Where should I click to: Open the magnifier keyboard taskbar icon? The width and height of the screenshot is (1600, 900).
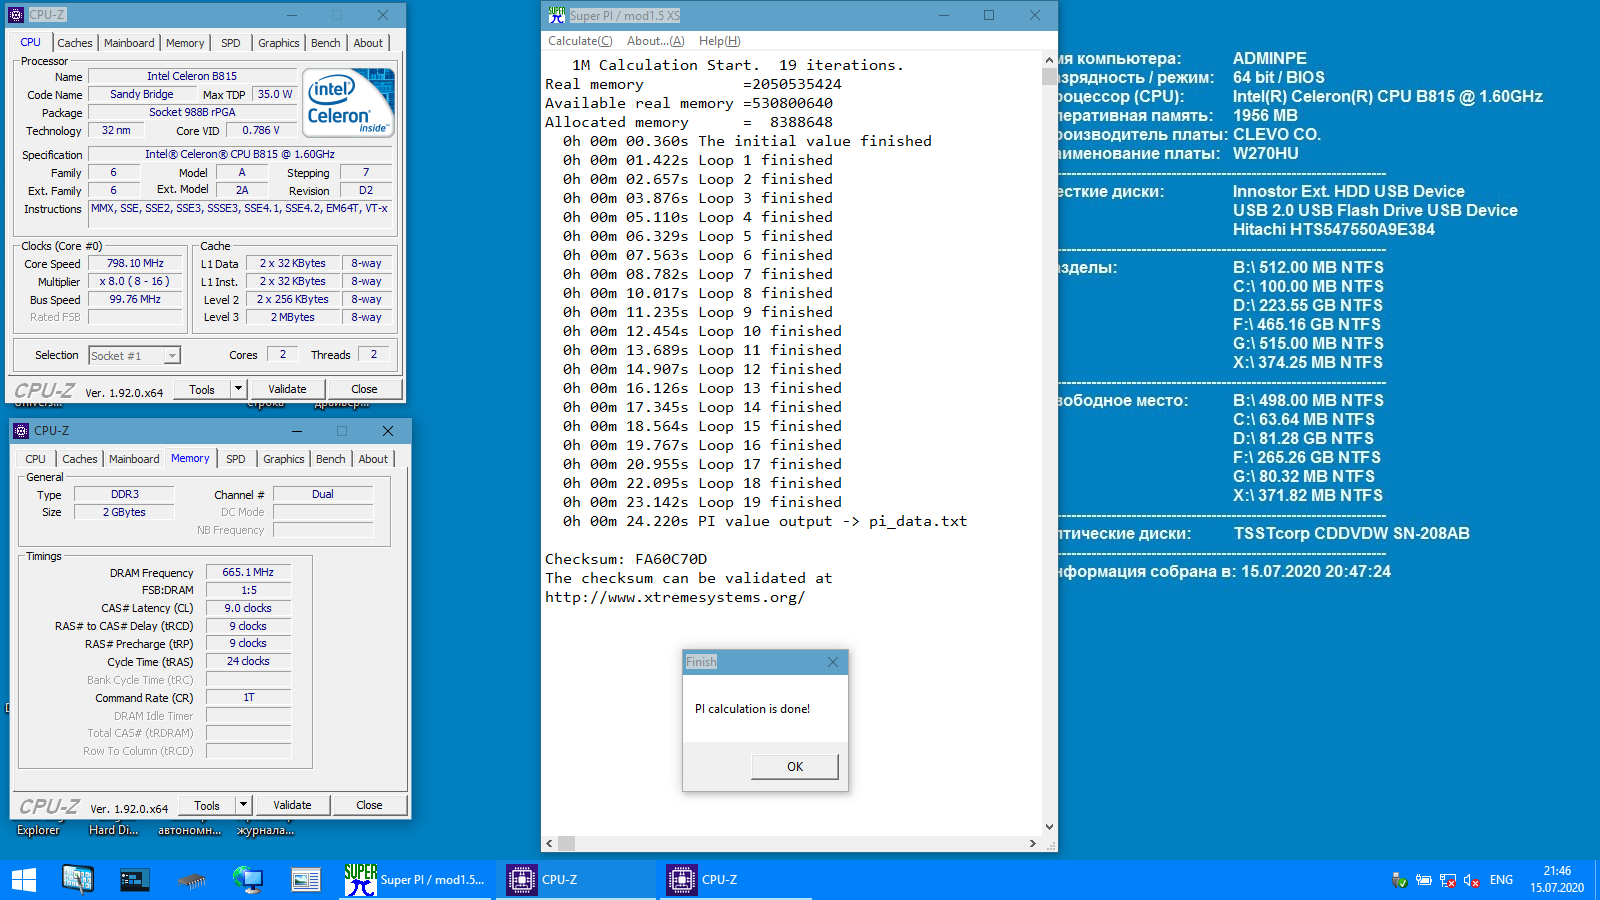(x=77, y=880)
